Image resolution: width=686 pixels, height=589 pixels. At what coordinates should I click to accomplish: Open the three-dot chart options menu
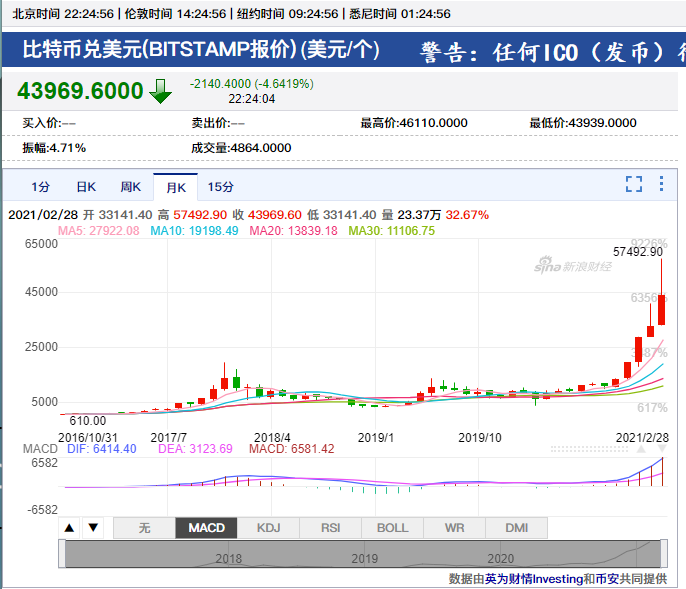click(x=661, y=184)
